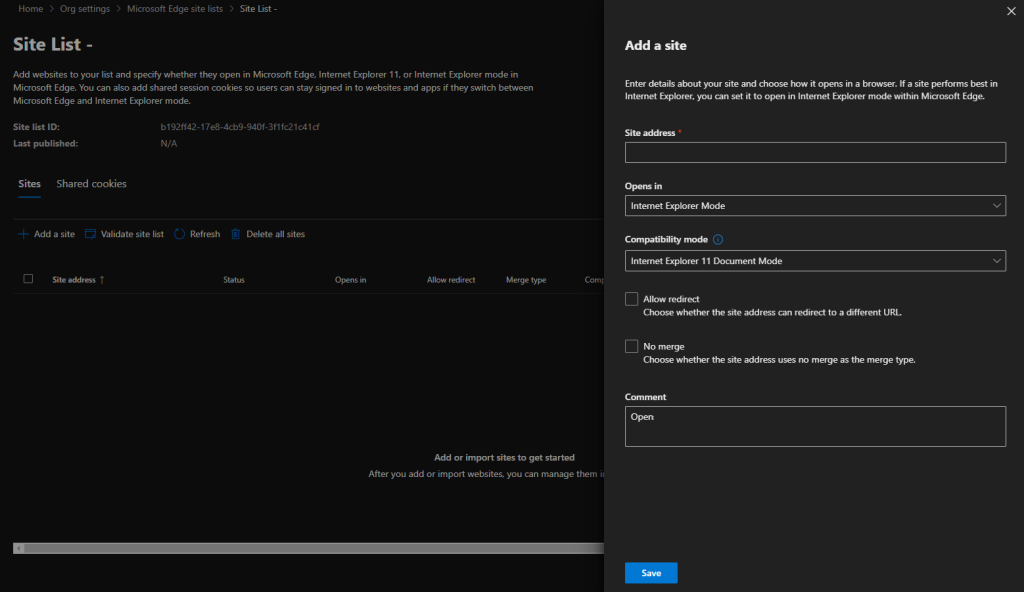Click the Compatibility mode info icon
1024x592 pixels.
718,240
